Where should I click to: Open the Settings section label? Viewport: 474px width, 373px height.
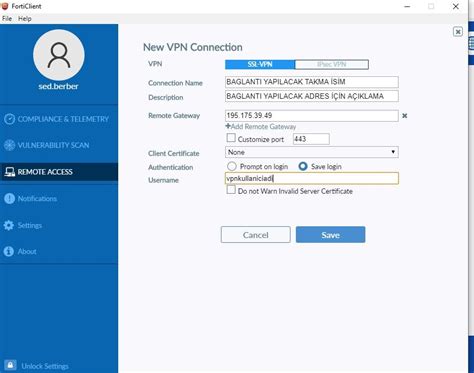pos(30,225)
